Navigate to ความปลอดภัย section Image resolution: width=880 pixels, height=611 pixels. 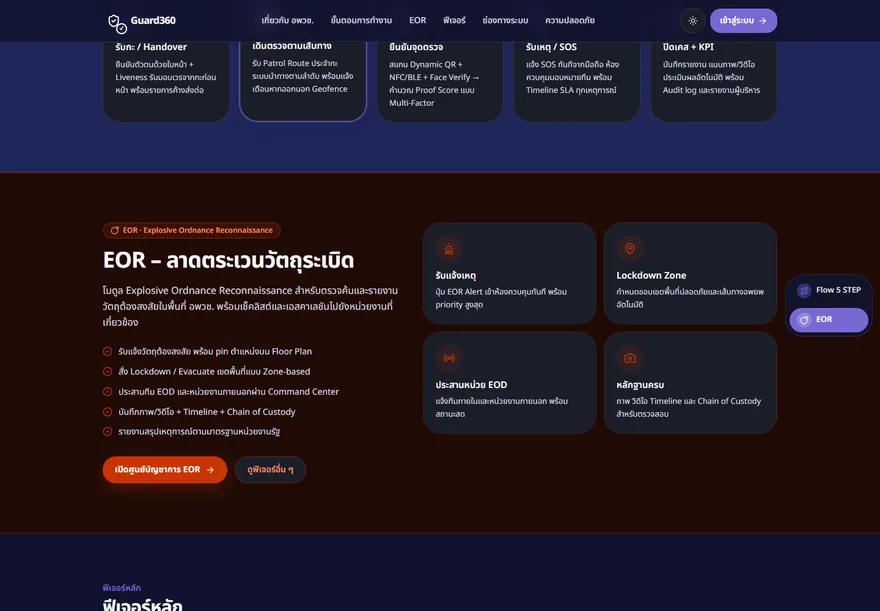[570, 20]
